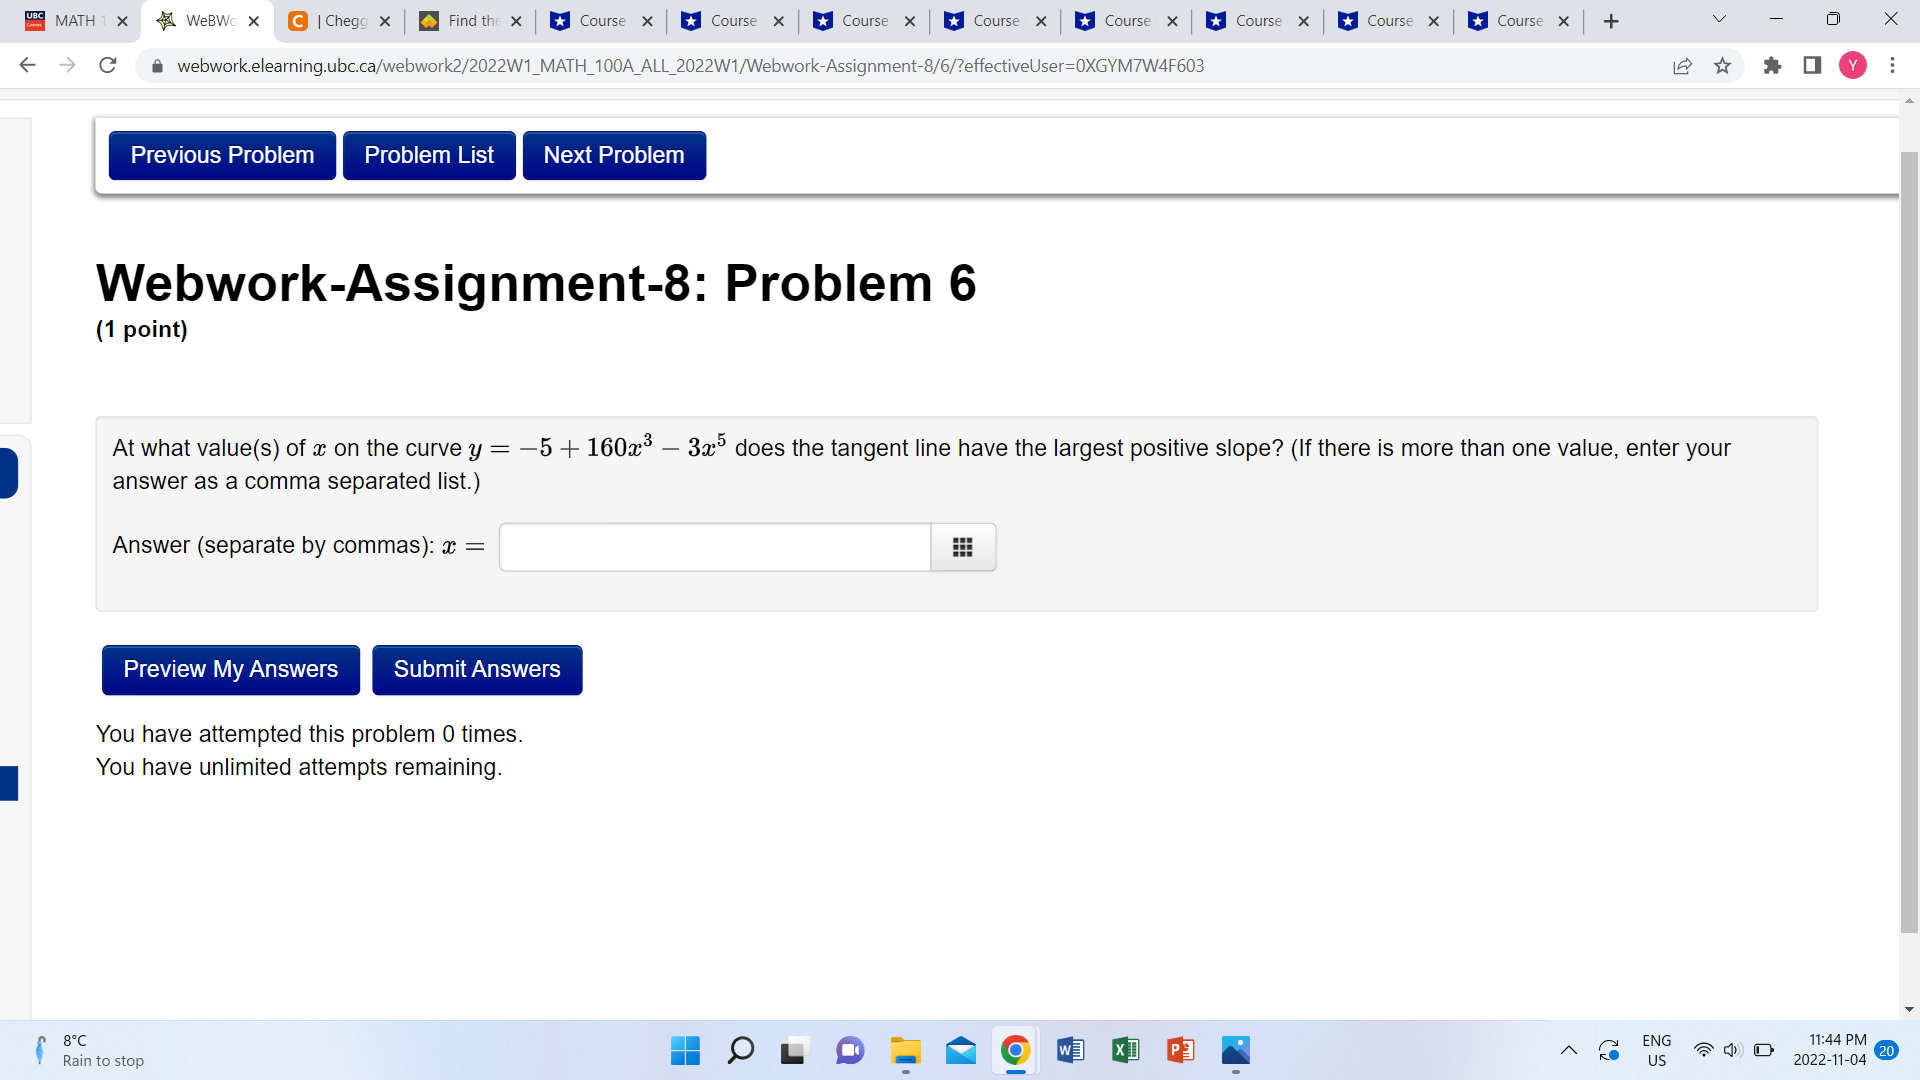
Task: Open Chrome extensions puzzle icon
Action: tap(1772, 66)
